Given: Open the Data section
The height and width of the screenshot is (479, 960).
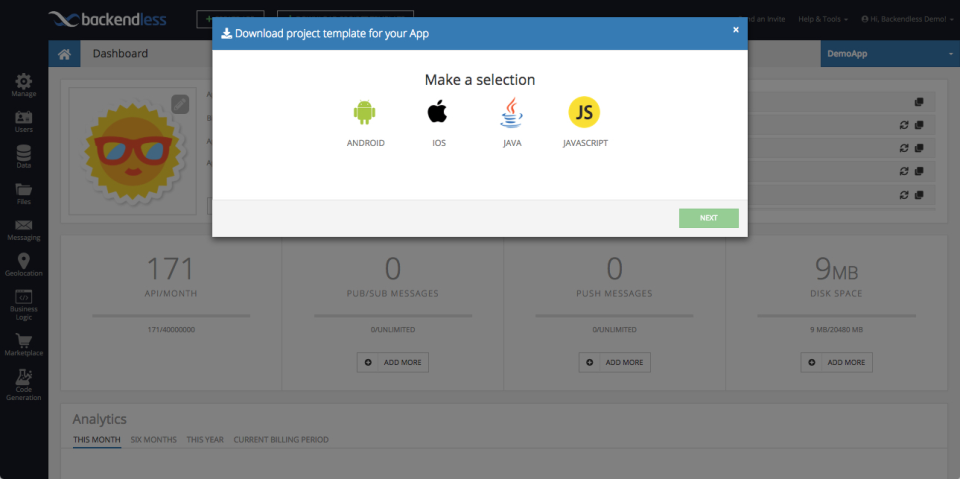Looking at the screenshot, I should pos(24,157).
